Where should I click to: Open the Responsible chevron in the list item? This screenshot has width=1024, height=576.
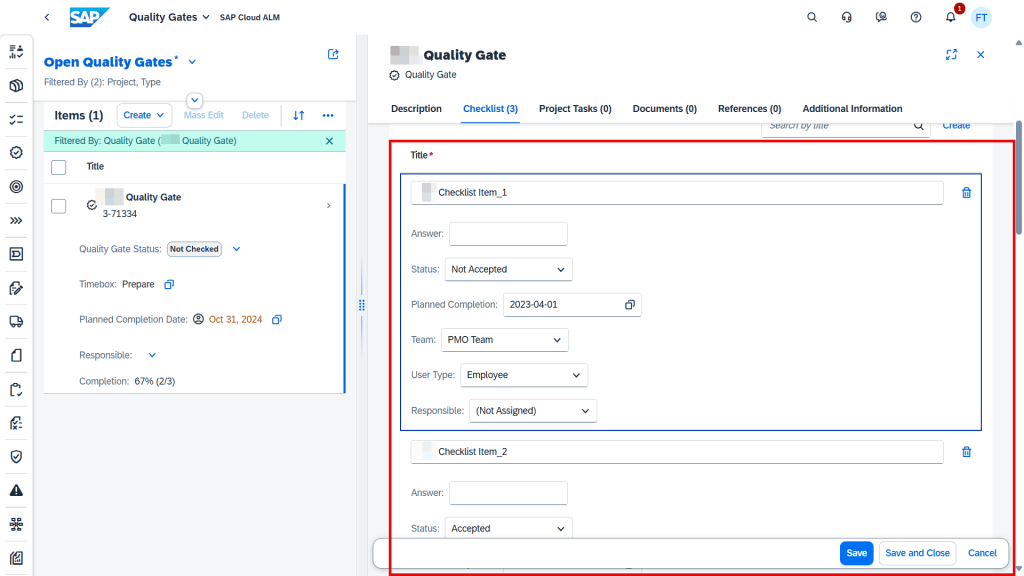pyautogui.click(x=152, y=355)
